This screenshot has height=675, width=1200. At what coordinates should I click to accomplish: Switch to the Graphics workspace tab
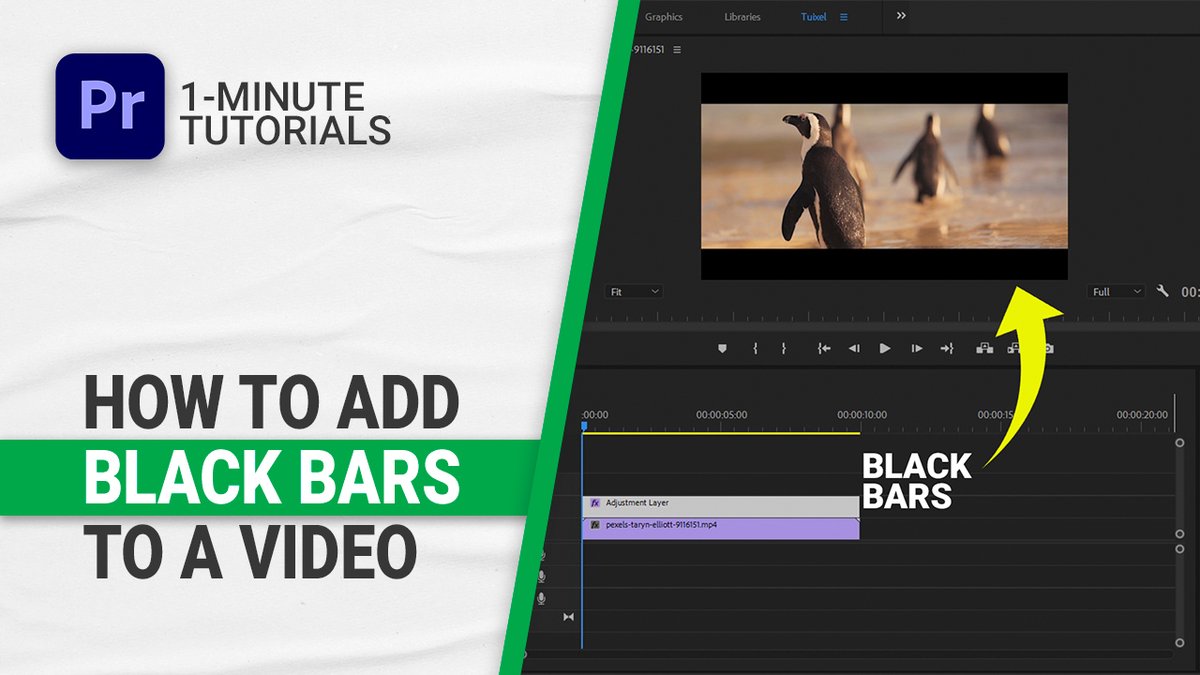point(663,17)
